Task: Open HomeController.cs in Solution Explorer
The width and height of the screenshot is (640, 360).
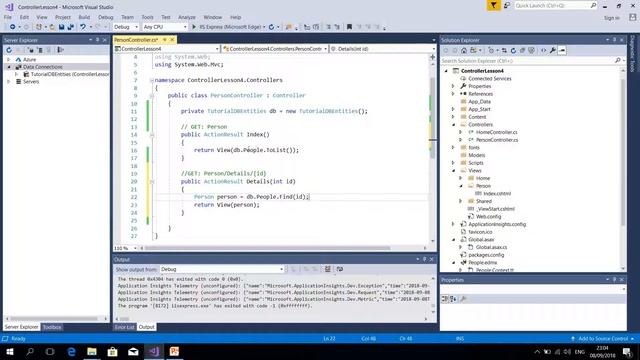Action: pyautogui.click(x=496, y=132)
